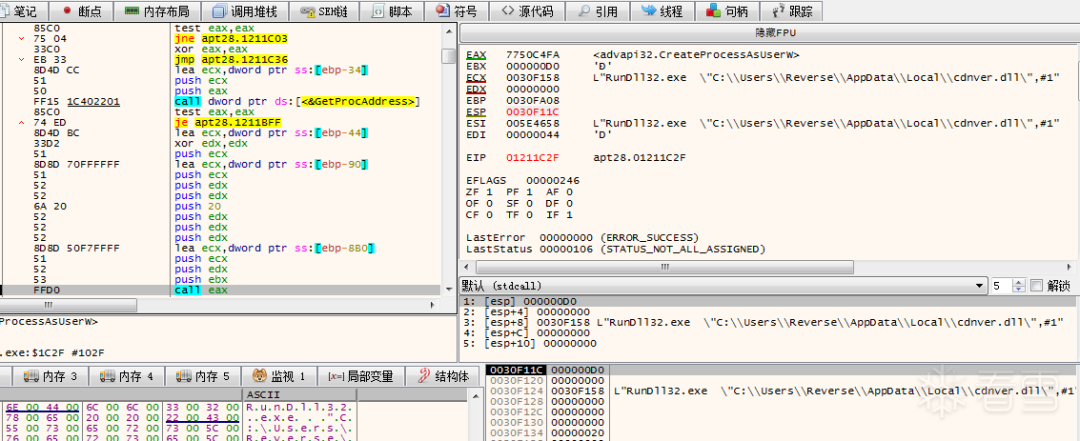
Task: Open the 源代码 source tab
Action: point(528,11)
